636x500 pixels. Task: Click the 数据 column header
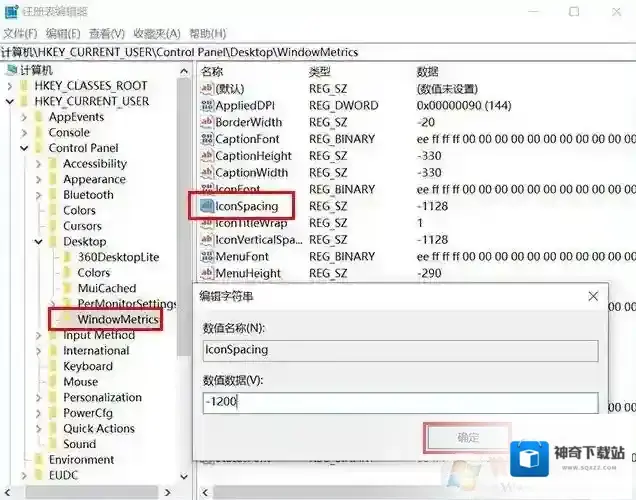(427, 72)
